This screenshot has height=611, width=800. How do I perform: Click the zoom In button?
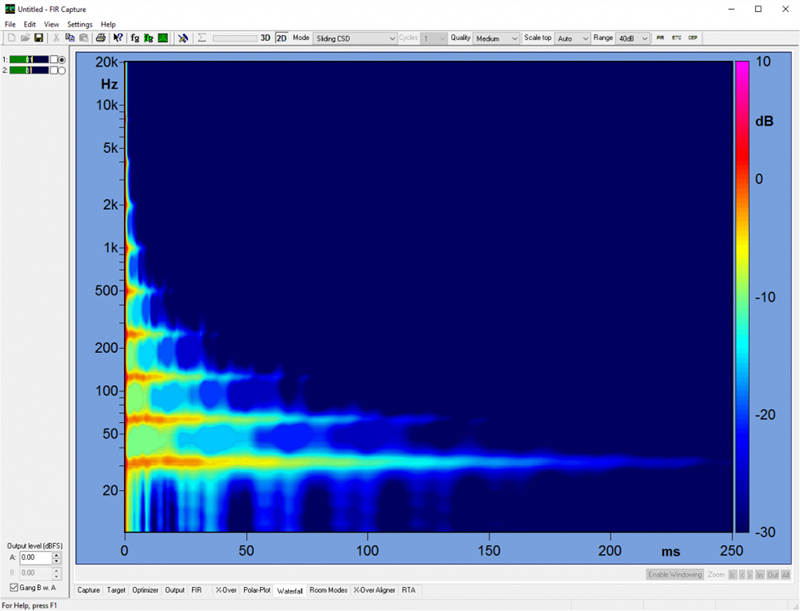tap(760, 575)
